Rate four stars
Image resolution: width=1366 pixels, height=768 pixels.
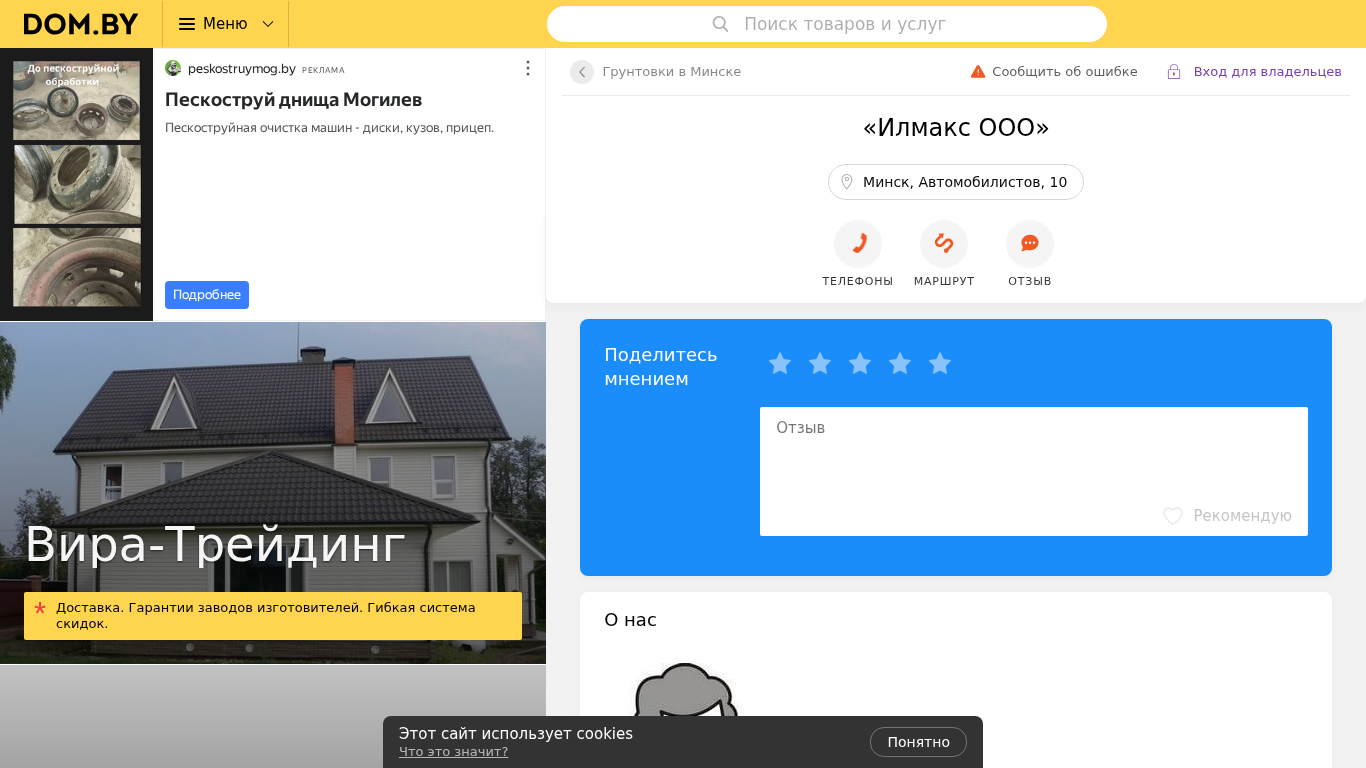pyautogui.click(x=900, y=364)
